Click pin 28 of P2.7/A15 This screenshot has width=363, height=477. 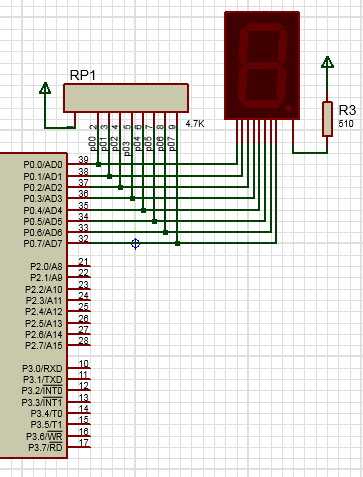(x=83, y=341)
